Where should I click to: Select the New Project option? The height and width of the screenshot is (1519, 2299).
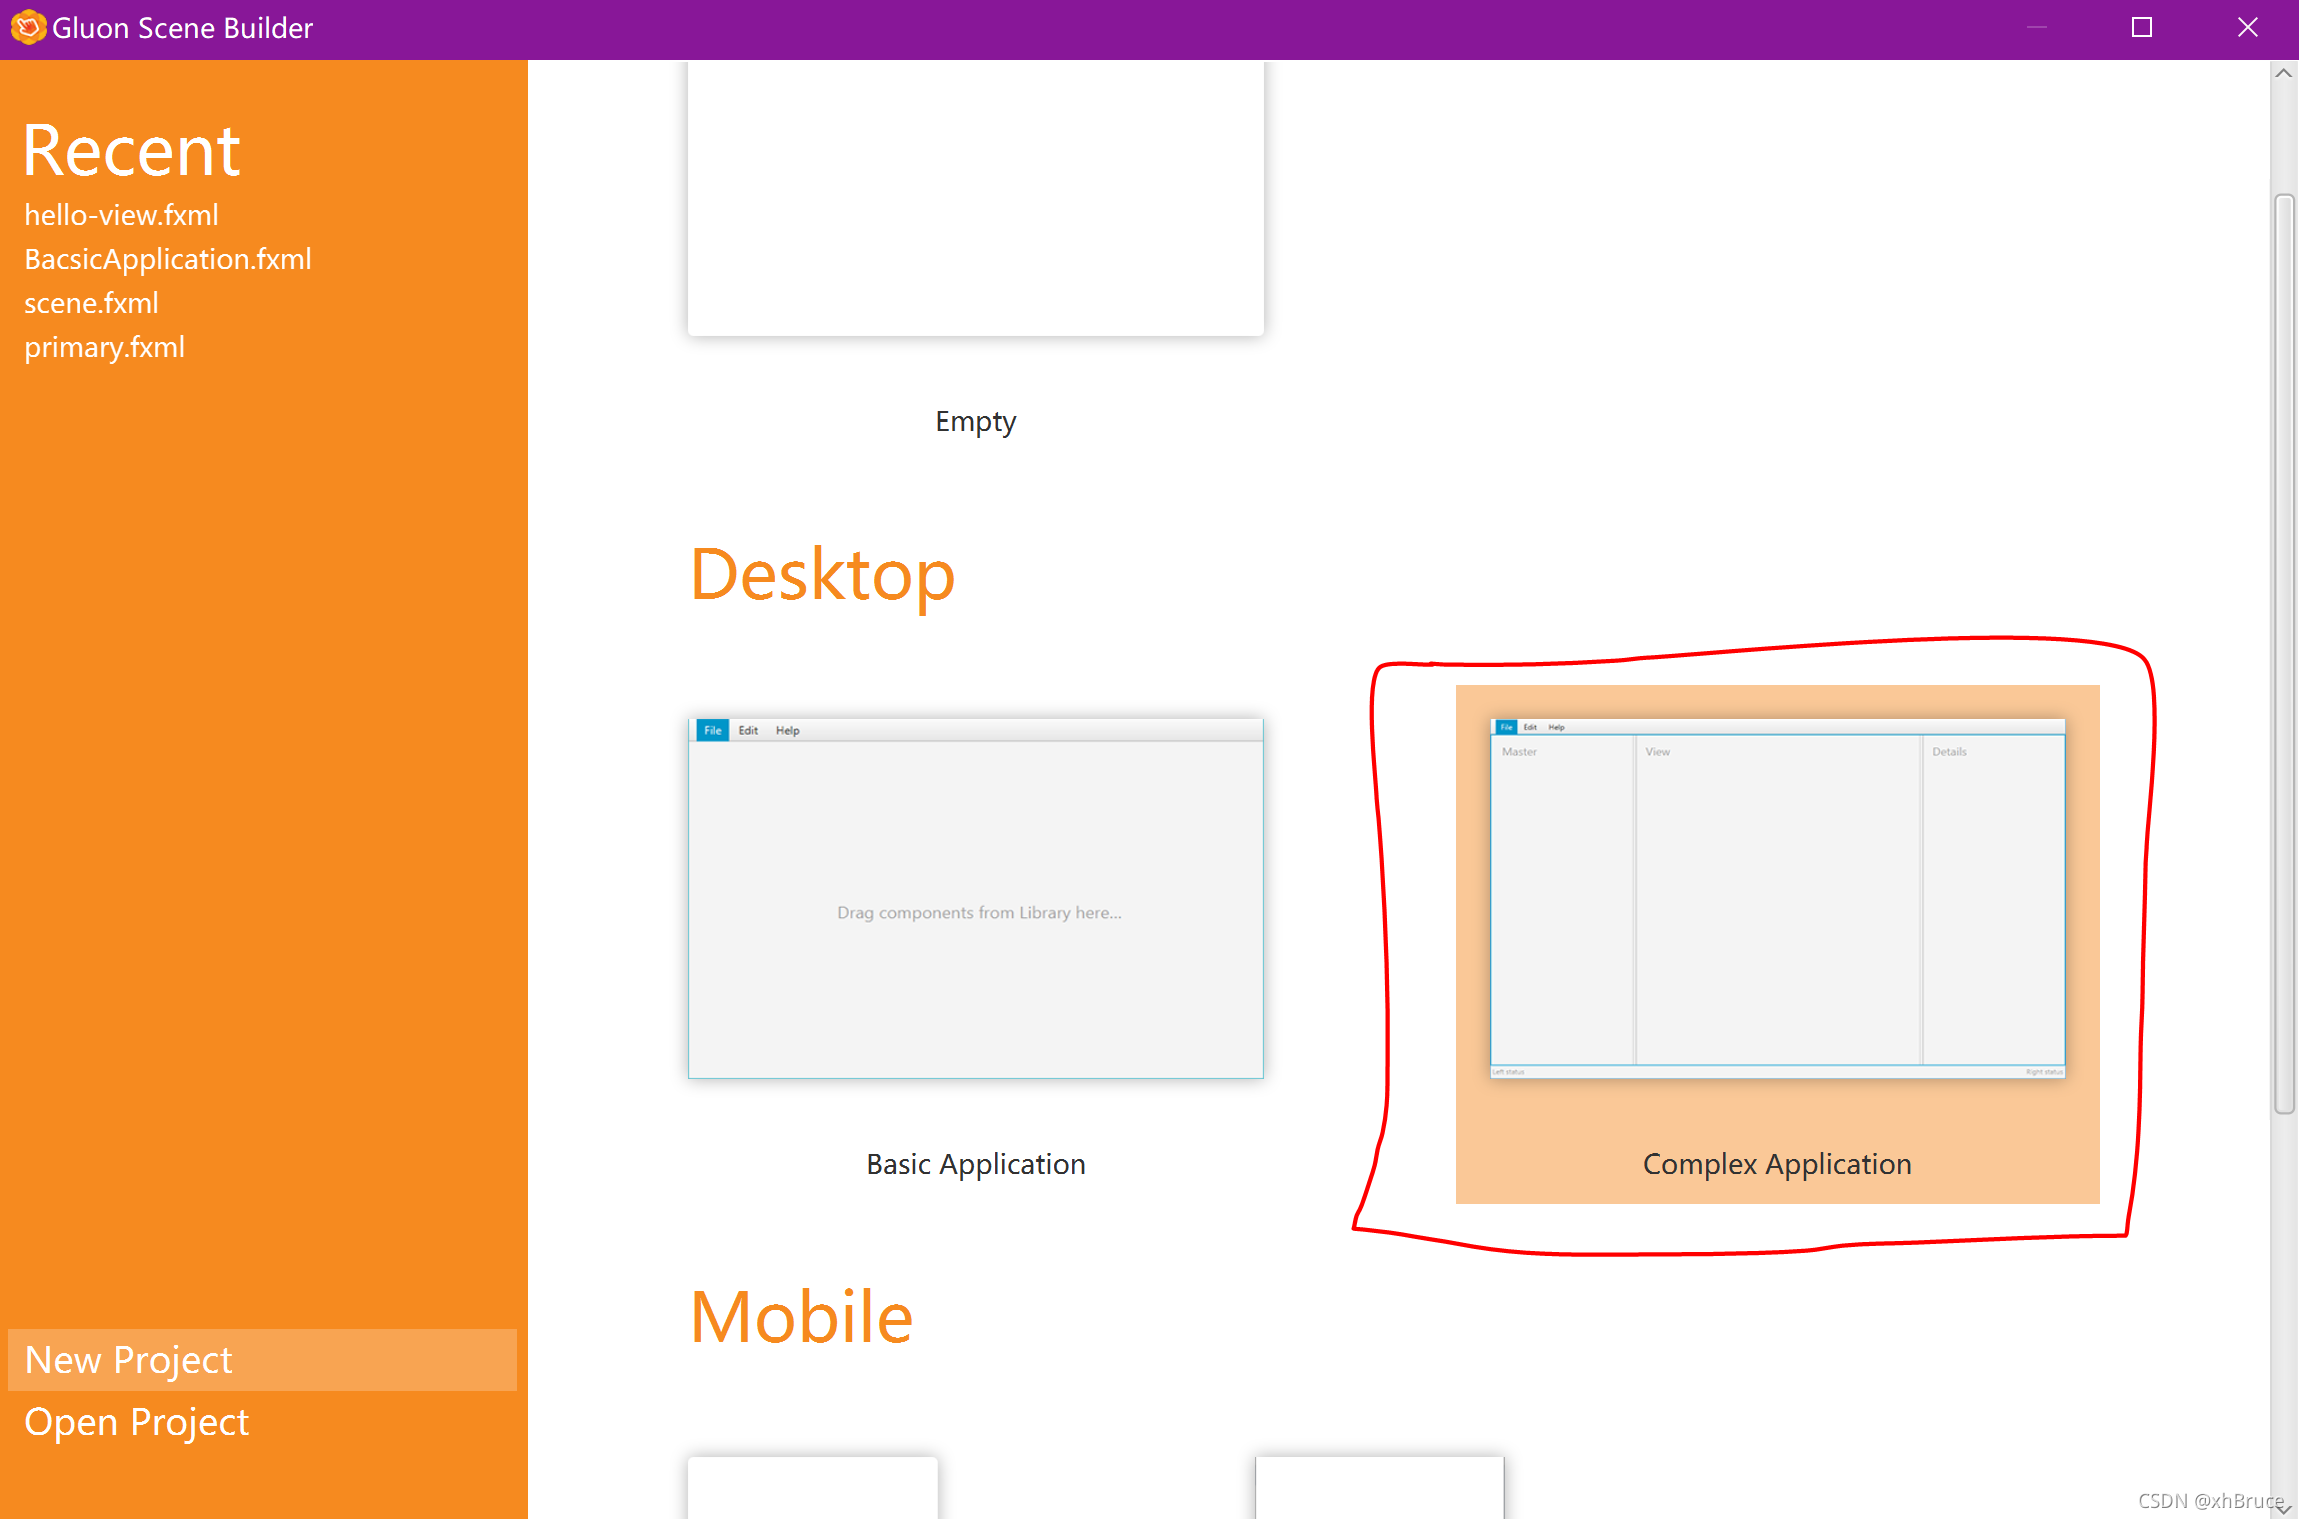point(128,1360)
